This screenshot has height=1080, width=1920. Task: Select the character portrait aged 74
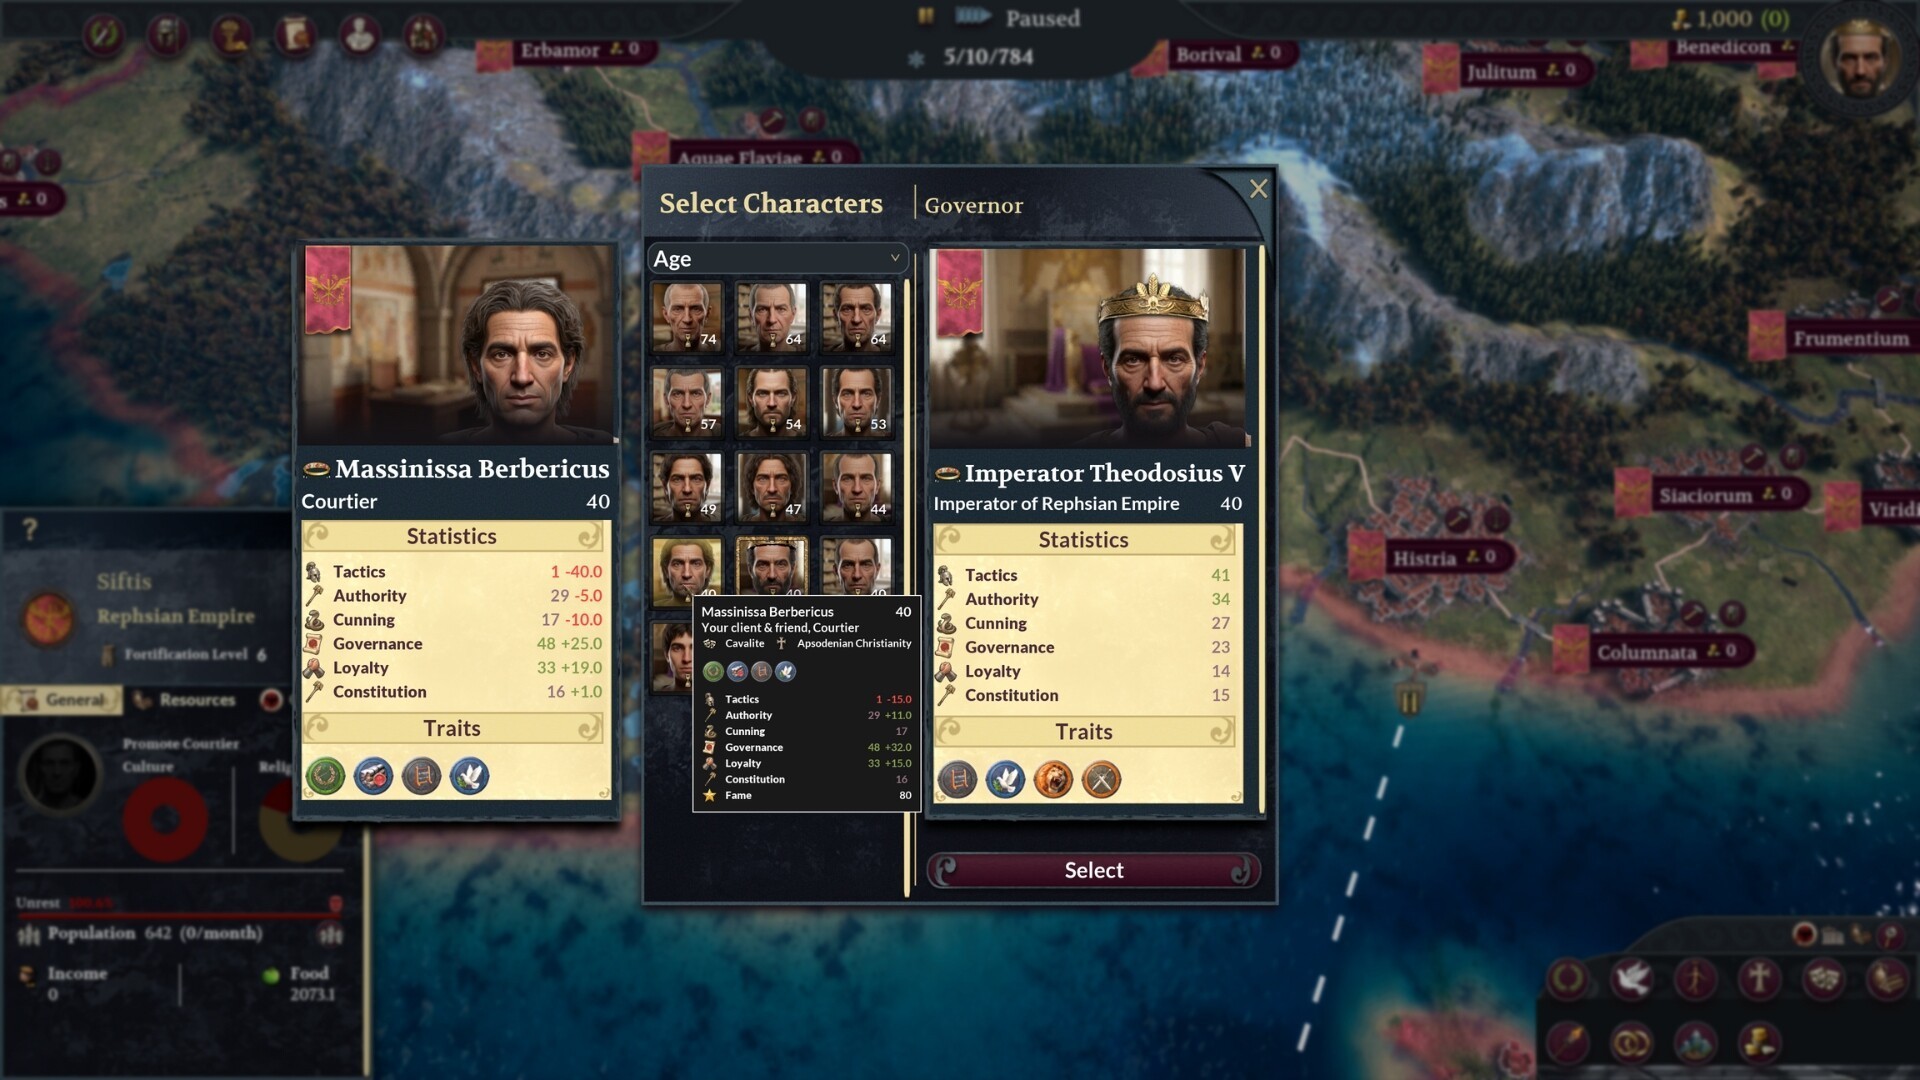click(x=687, y=316)
